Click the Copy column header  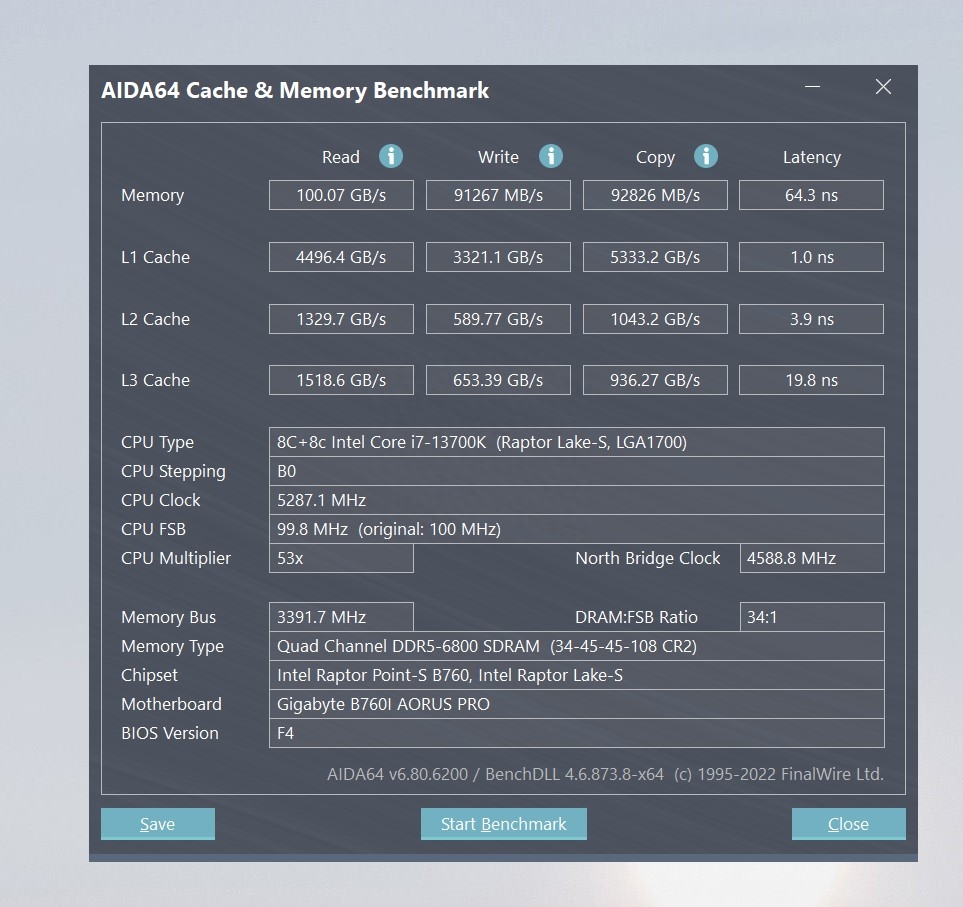pyautogui.click(x=655, y=158)
